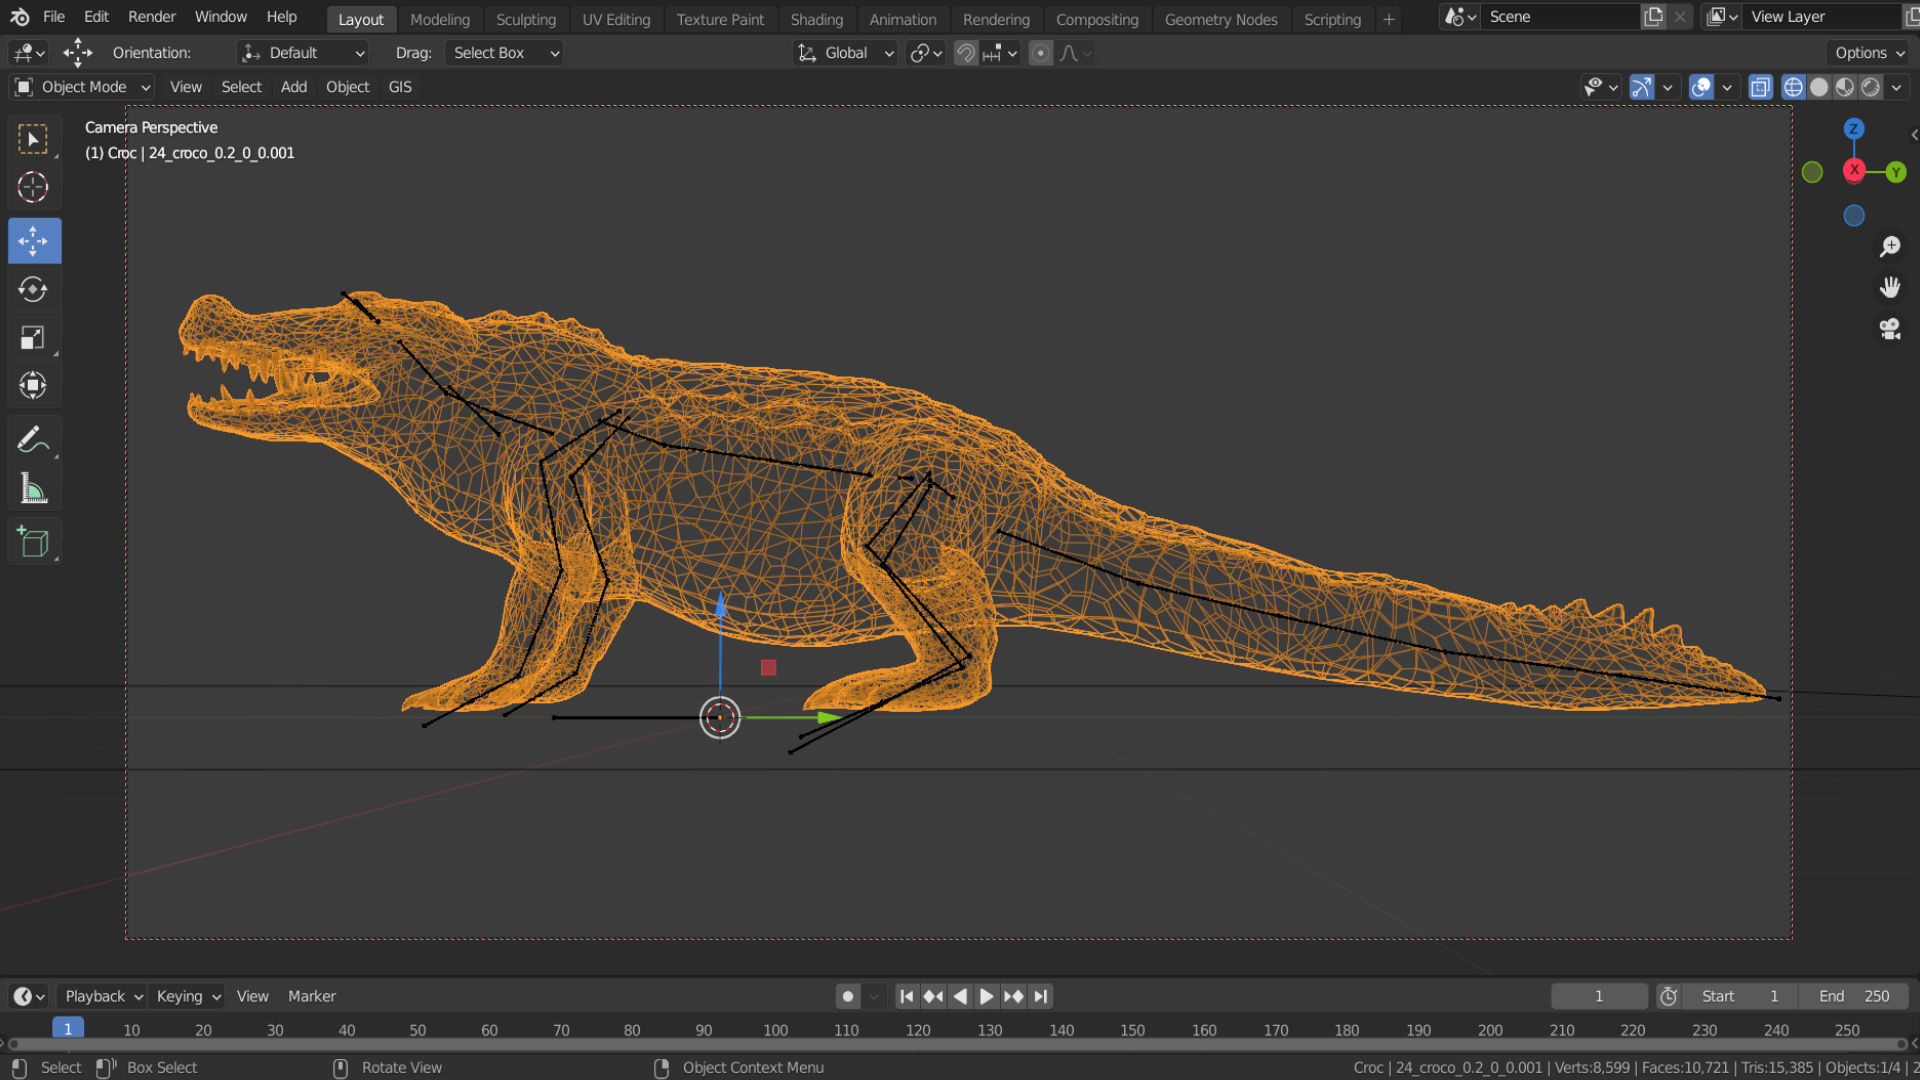This screenshot has height=1080, width=1920.
Task: Click timeline frame marker 1
Action: (68, 1029)
